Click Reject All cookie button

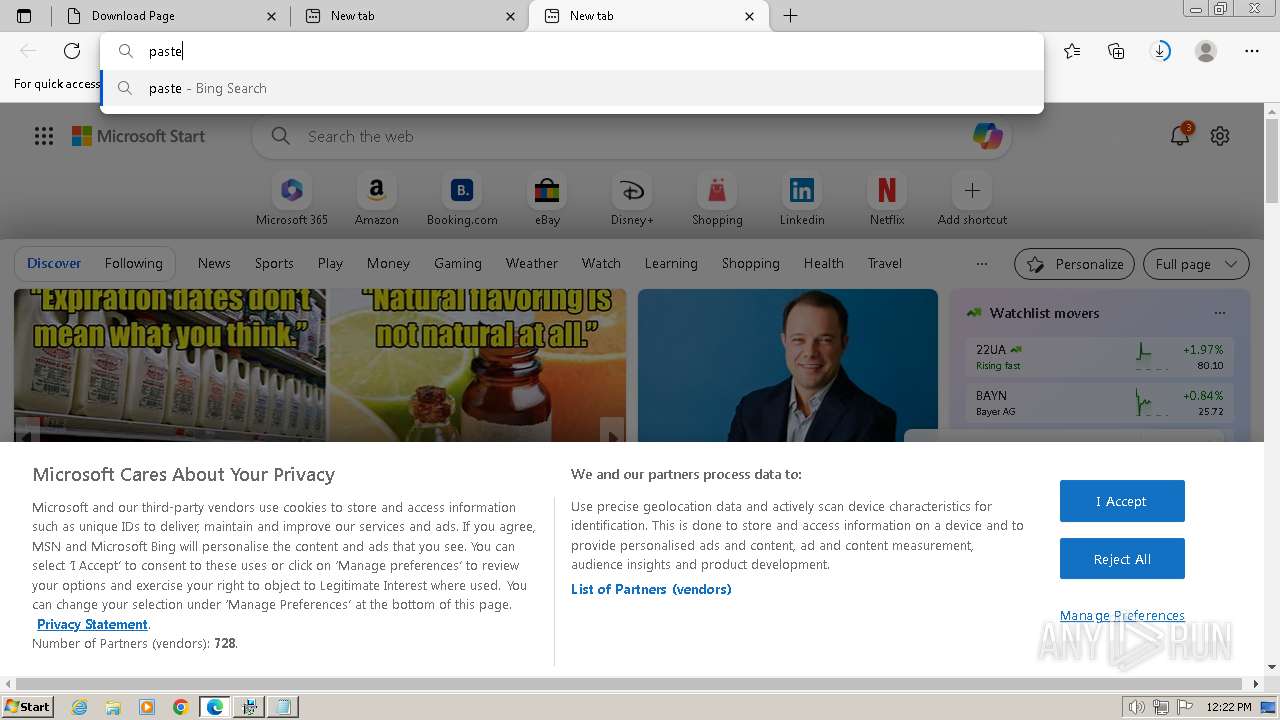[x=1122, y=559]
